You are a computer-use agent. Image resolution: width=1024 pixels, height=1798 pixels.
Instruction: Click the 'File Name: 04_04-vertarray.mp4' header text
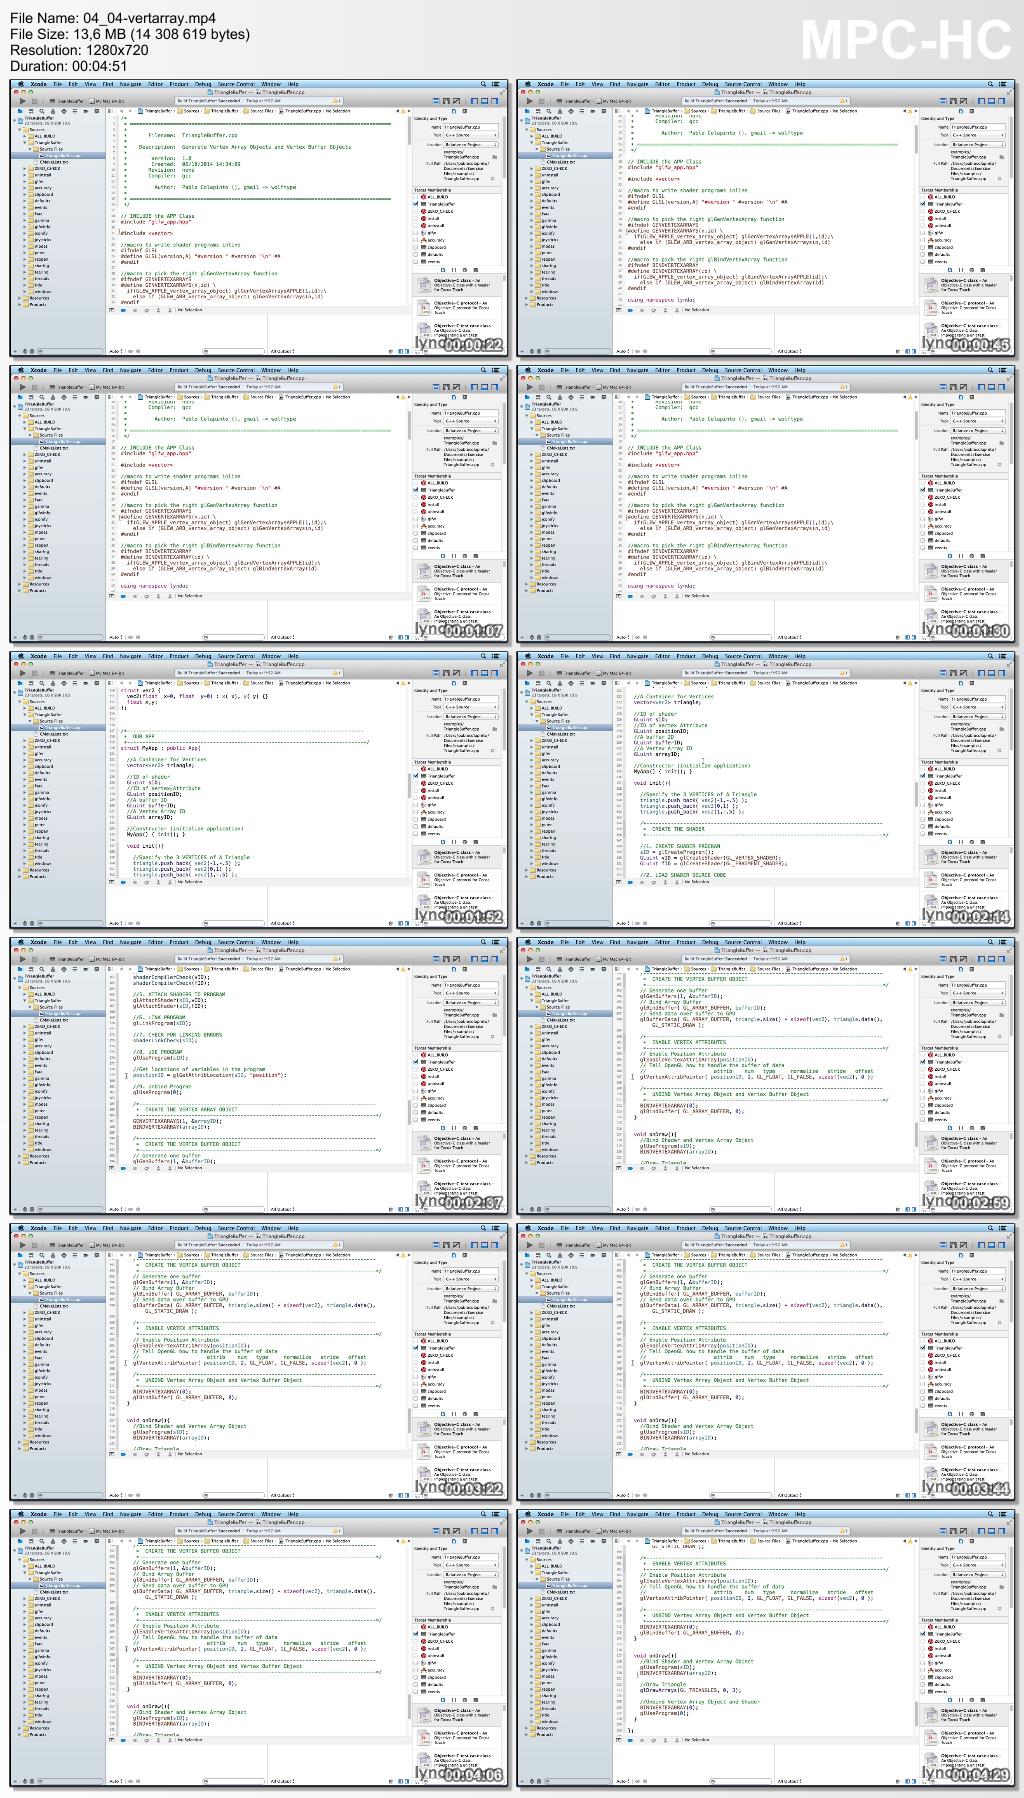tap(113, 18)
